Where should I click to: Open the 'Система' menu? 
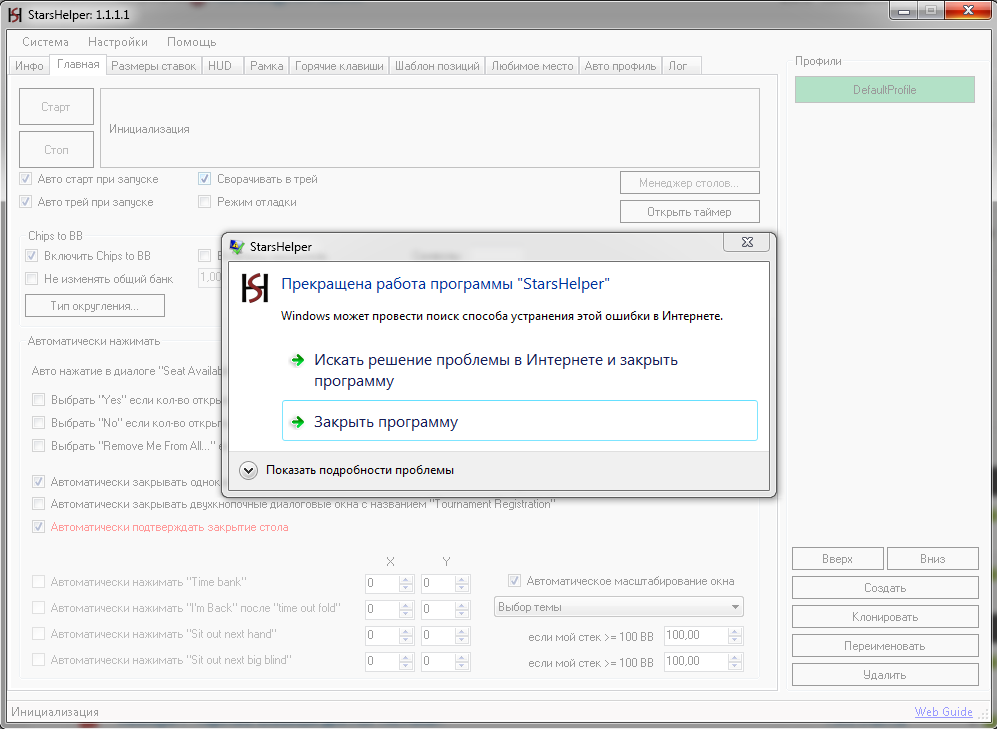45,42
